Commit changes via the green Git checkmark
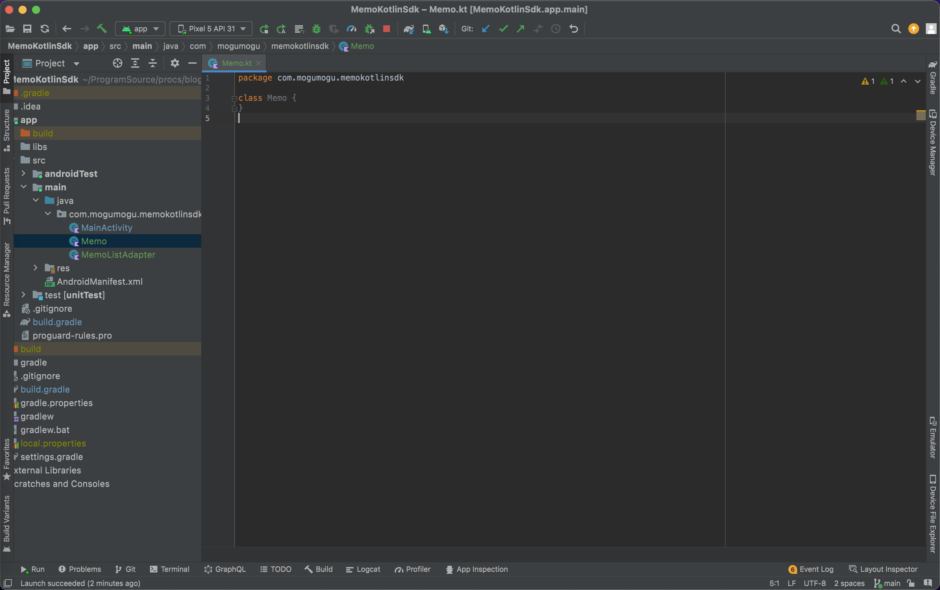 click(504, 29)
